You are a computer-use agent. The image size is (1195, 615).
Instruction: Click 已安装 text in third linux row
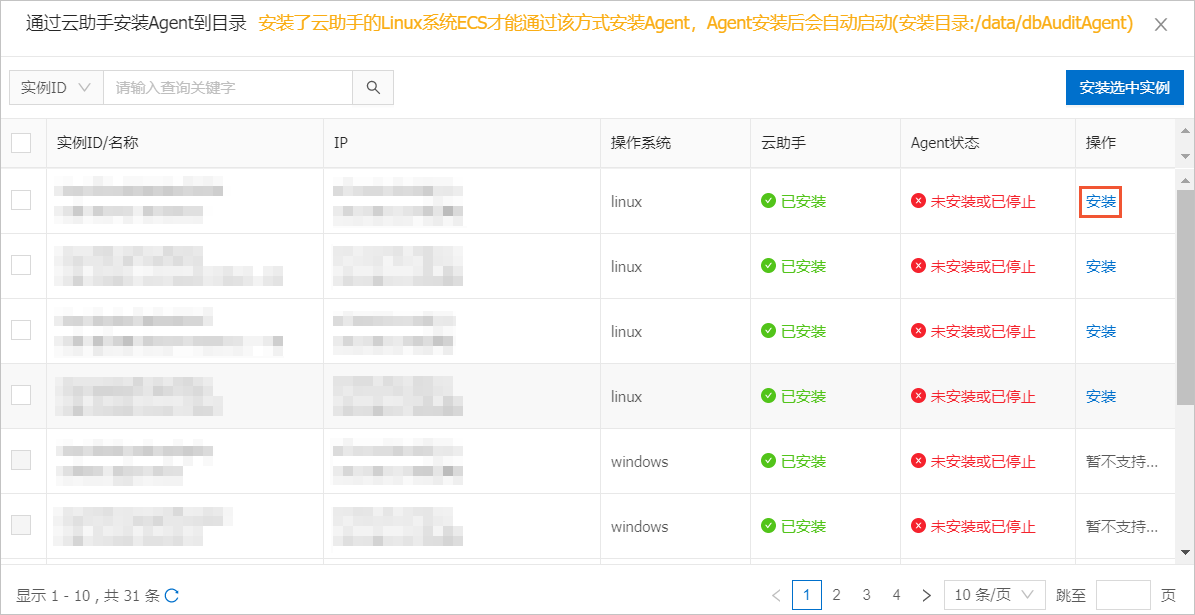(x=804, y=332)
